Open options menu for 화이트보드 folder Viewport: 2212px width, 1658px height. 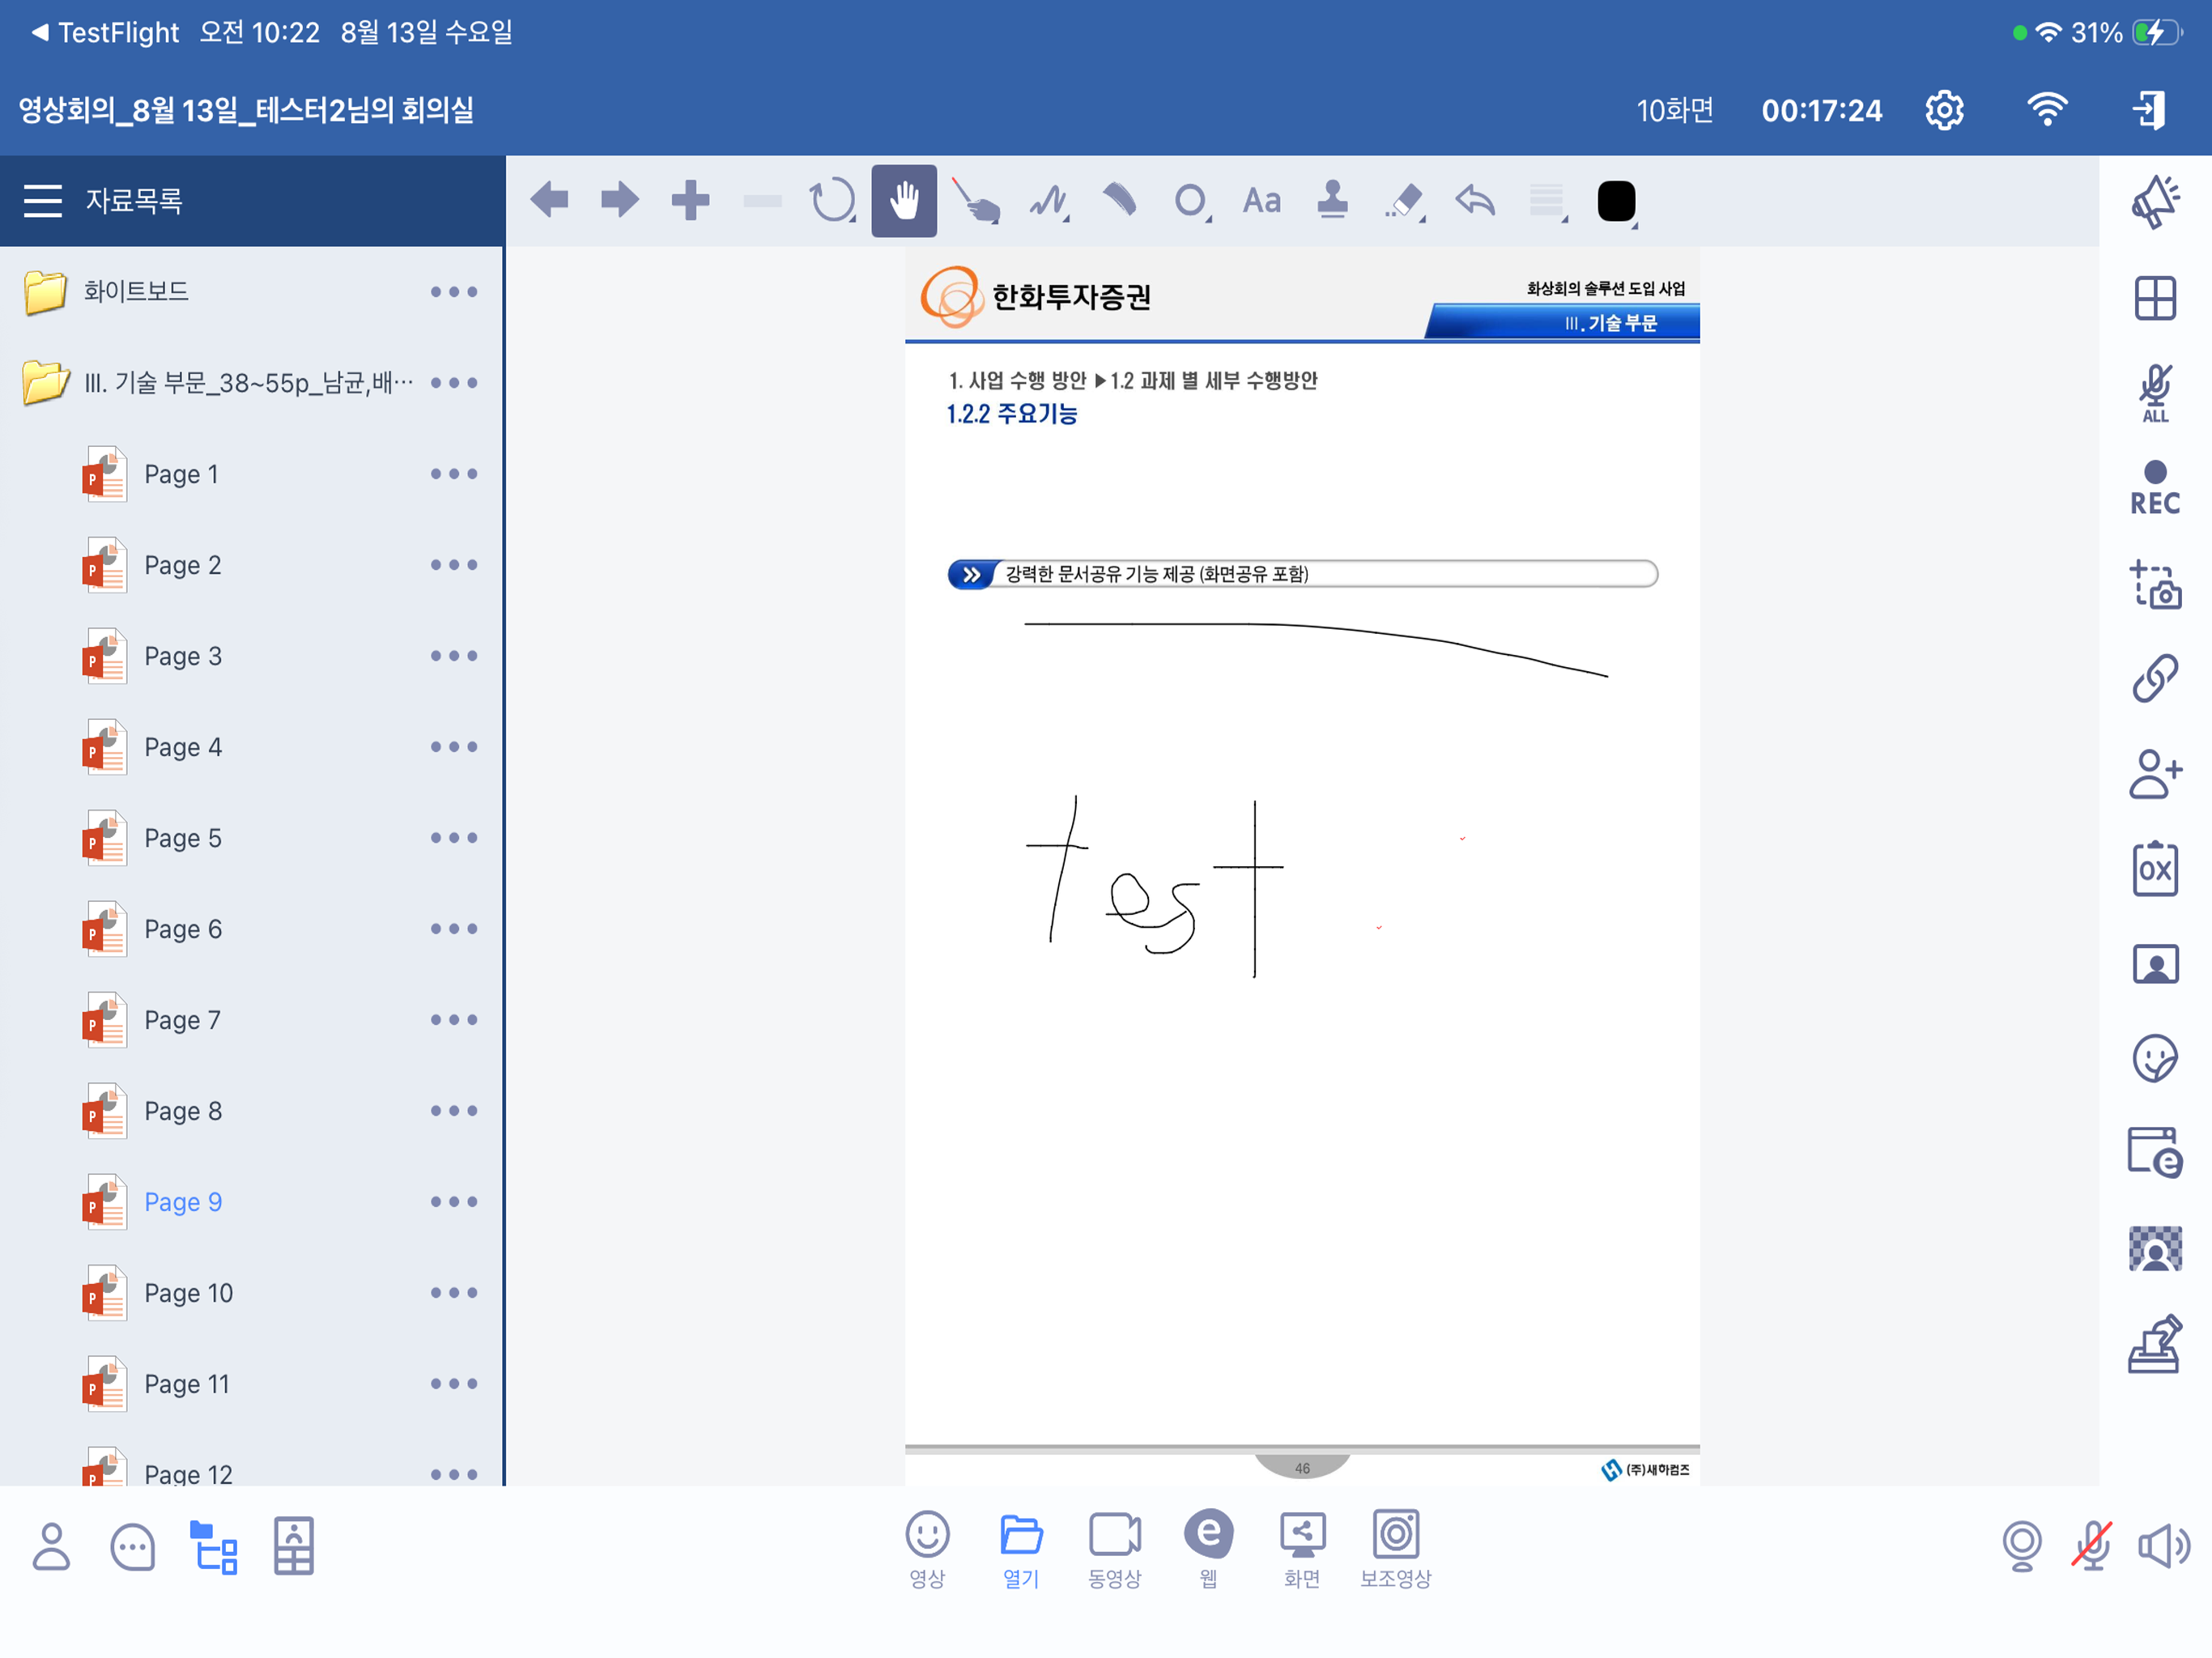click(x=454, y=292)
